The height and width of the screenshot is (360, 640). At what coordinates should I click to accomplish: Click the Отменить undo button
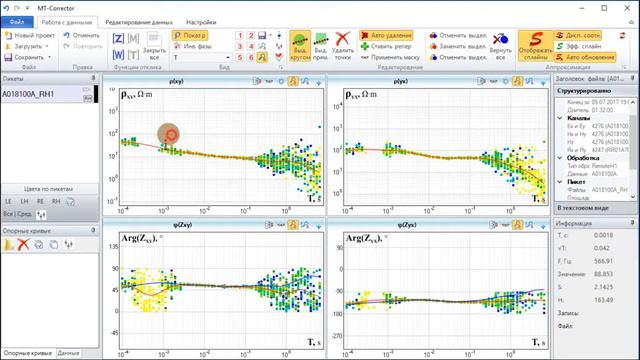(x=82, y=36)
